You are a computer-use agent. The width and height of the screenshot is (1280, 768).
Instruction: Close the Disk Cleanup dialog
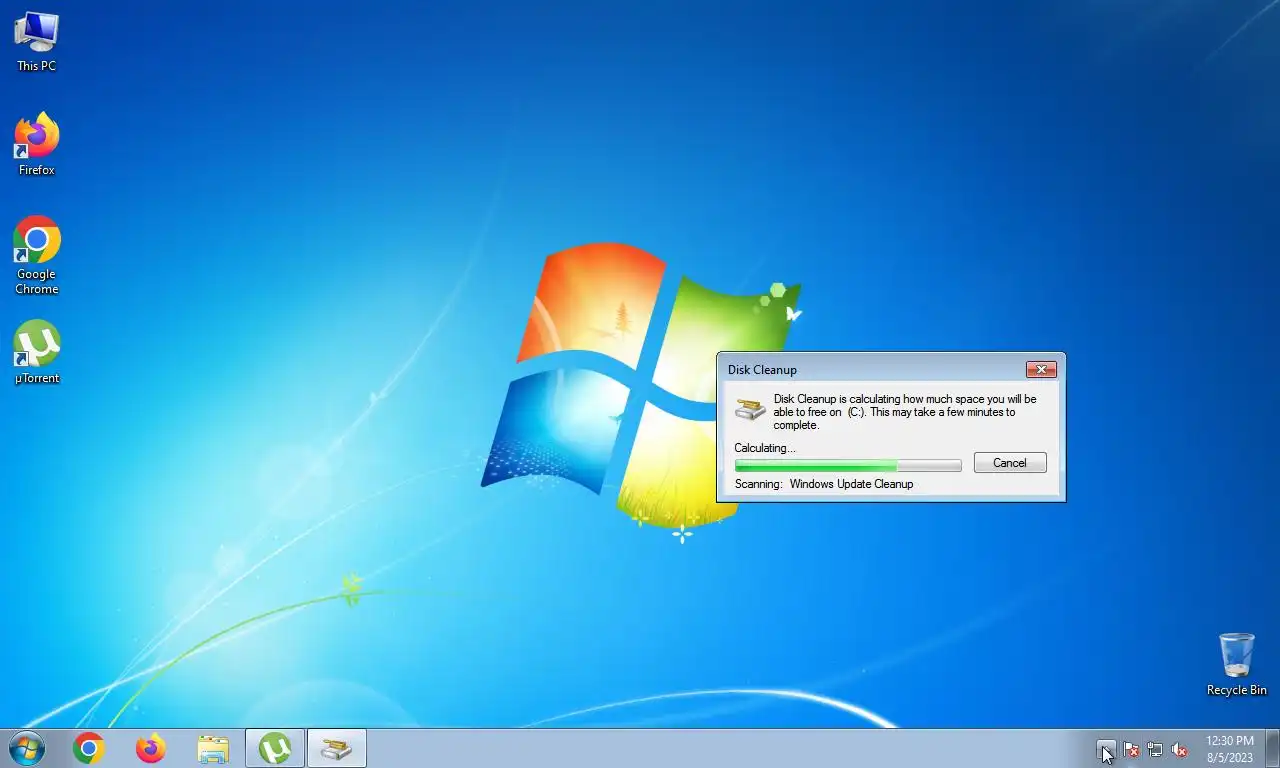(1041, 370)
